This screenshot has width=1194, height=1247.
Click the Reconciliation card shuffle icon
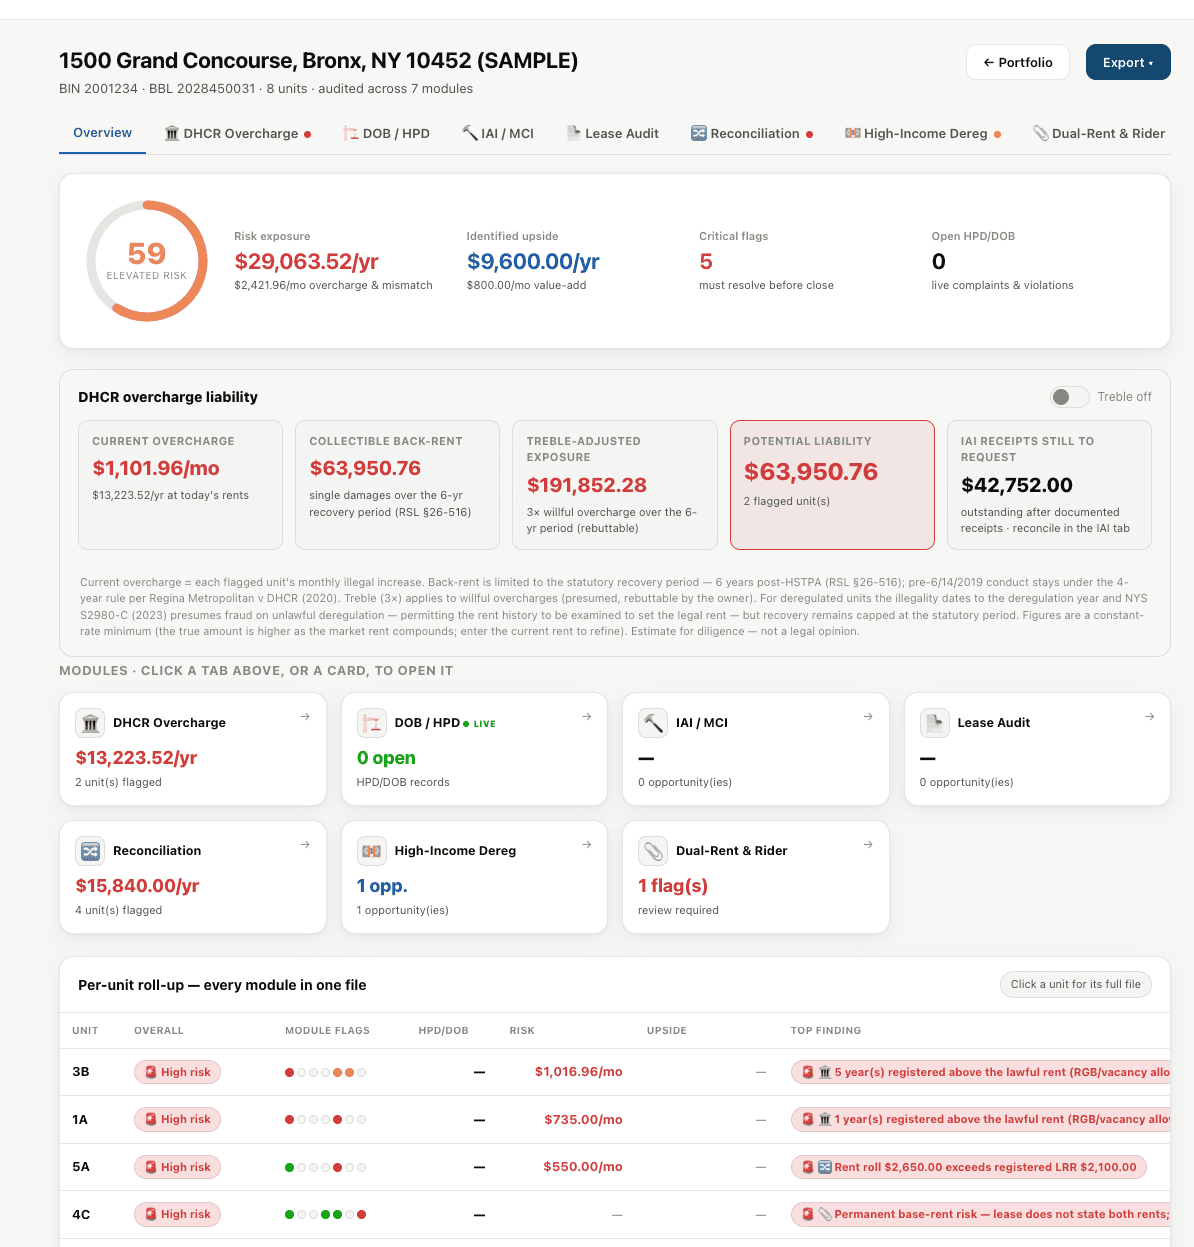point(90,851)
